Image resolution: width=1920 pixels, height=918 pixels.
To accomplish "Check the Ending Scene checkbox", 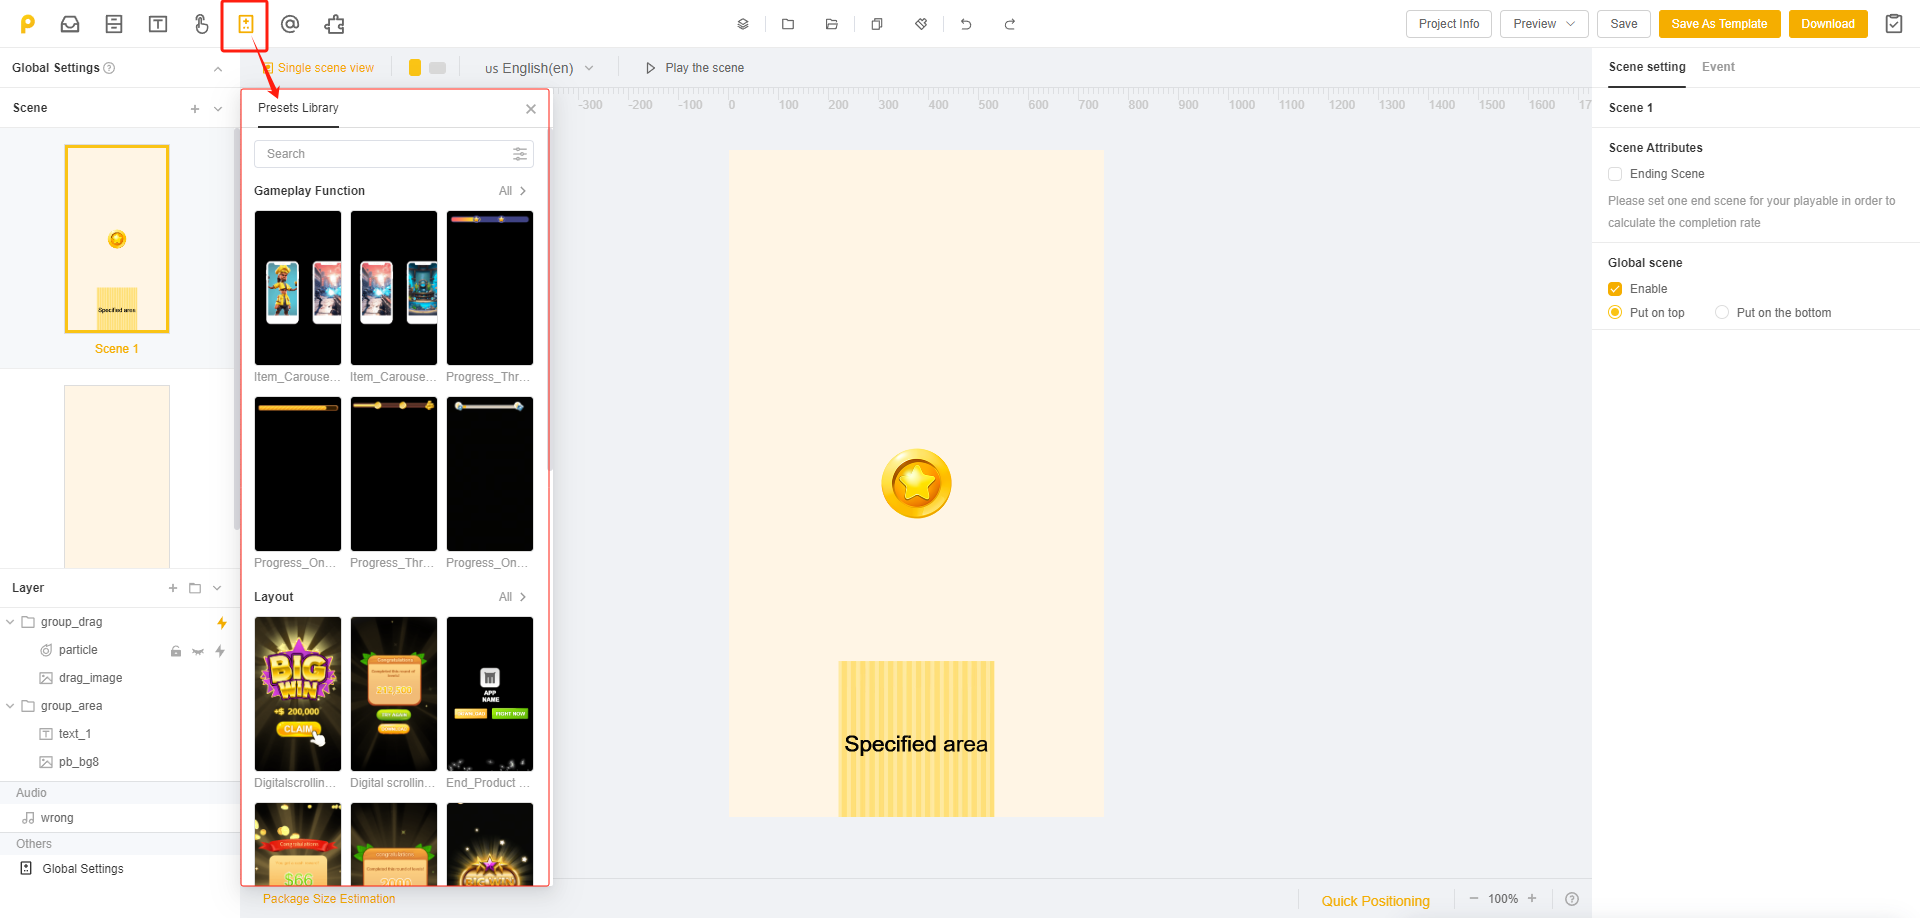I will pos(1615,174).
